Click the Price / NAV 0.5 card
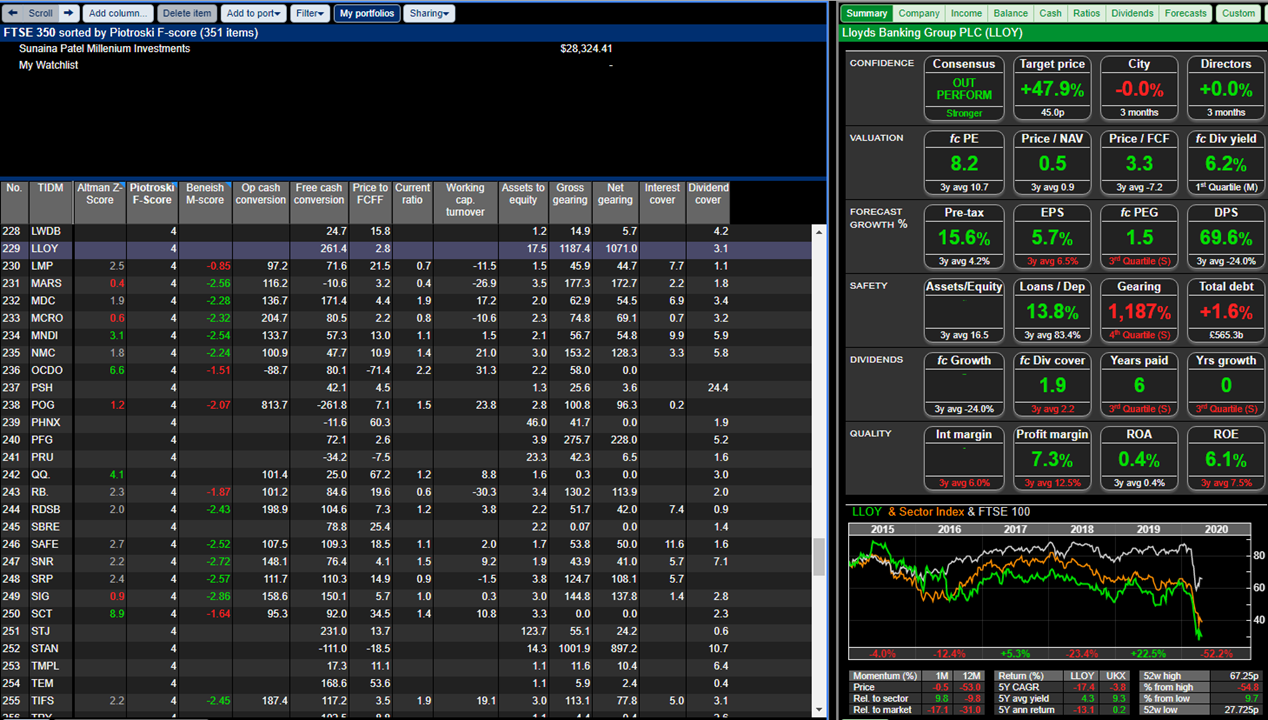 (1052, 162)
